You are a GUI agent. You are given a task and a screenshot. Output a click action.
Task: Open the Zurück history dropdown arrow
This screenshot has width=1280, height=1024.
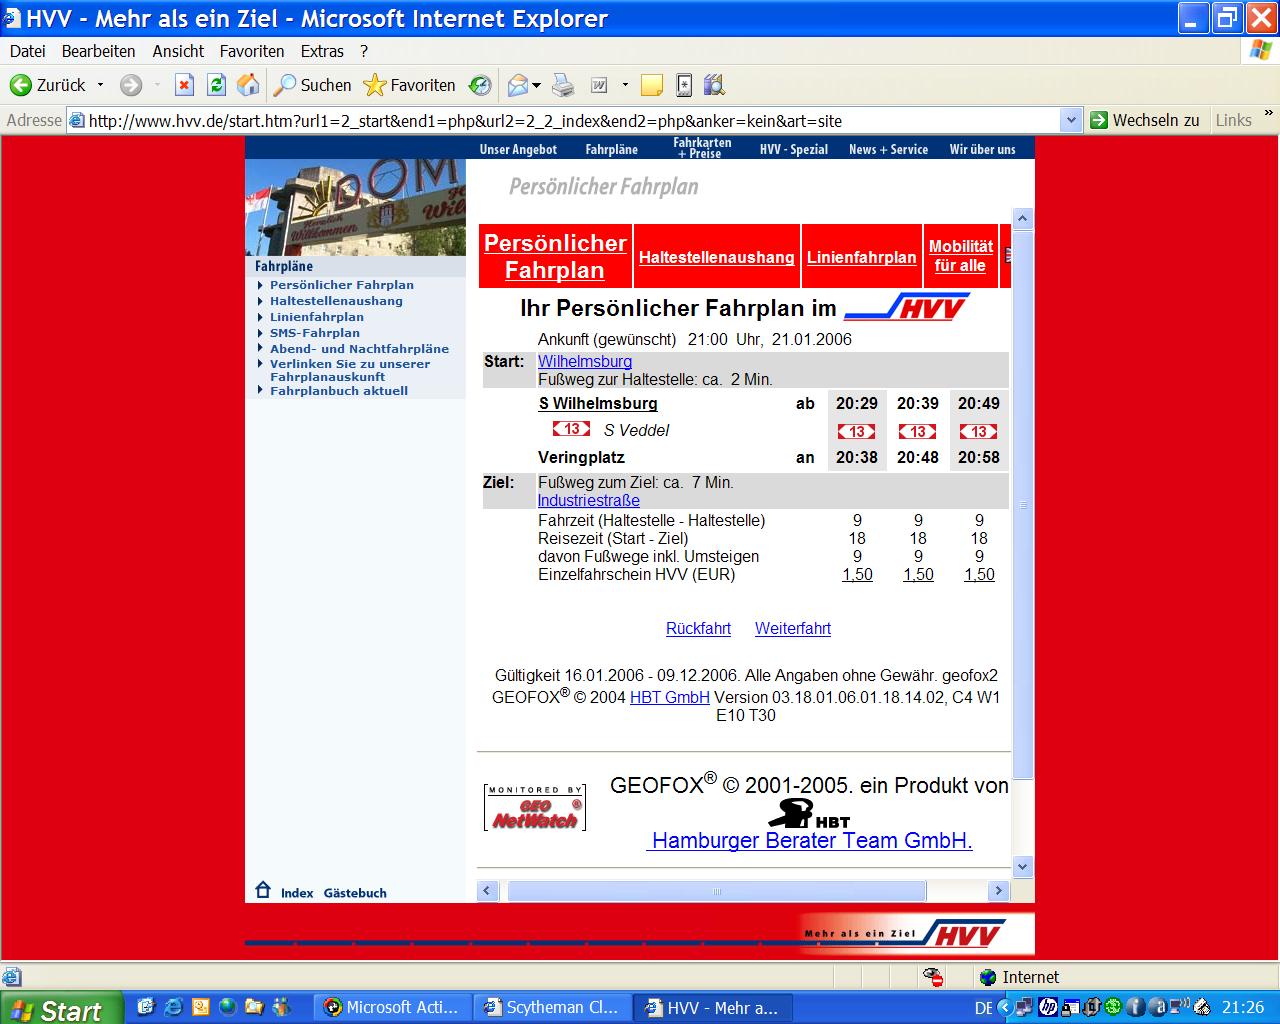[x=100, y=85]
